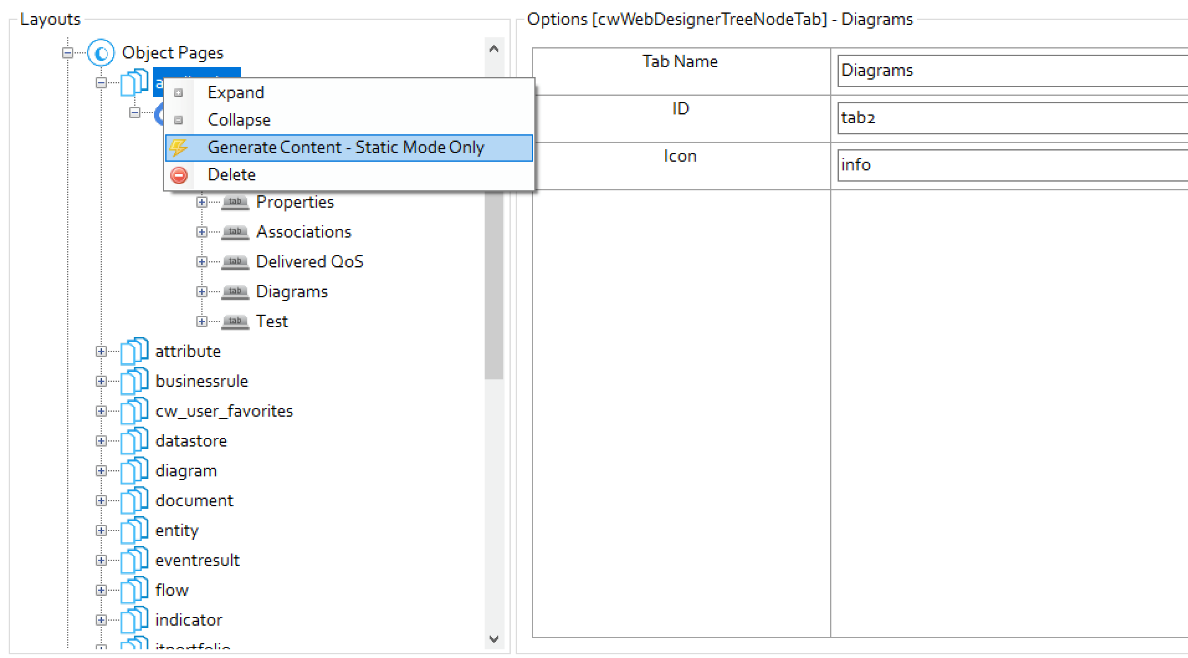Screen dimensions: 1188x658
Task: Collapse the Object Pages root node
Action: click(68, 53)
